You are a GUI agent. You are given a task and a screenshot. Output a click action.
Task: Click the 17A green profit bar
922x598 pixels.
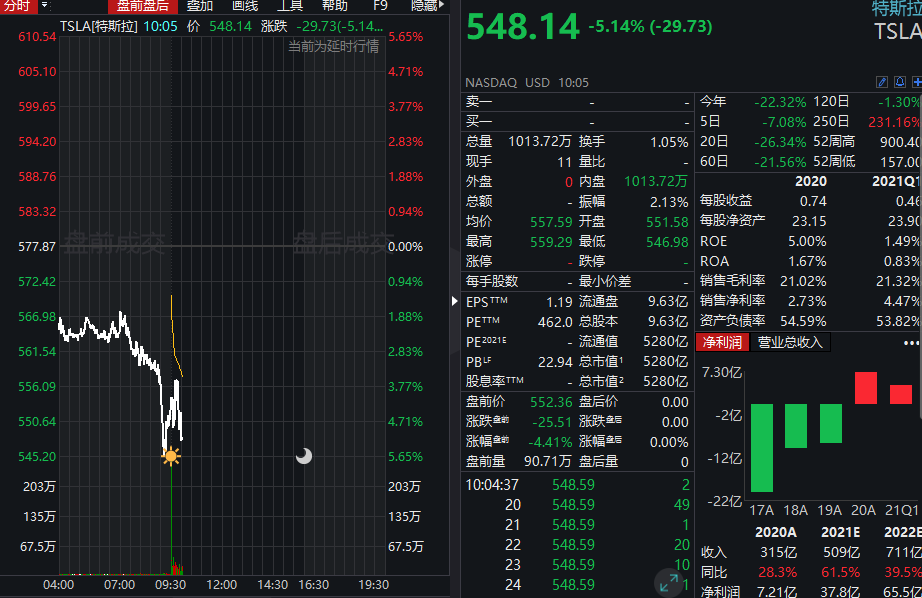[762, 447]
